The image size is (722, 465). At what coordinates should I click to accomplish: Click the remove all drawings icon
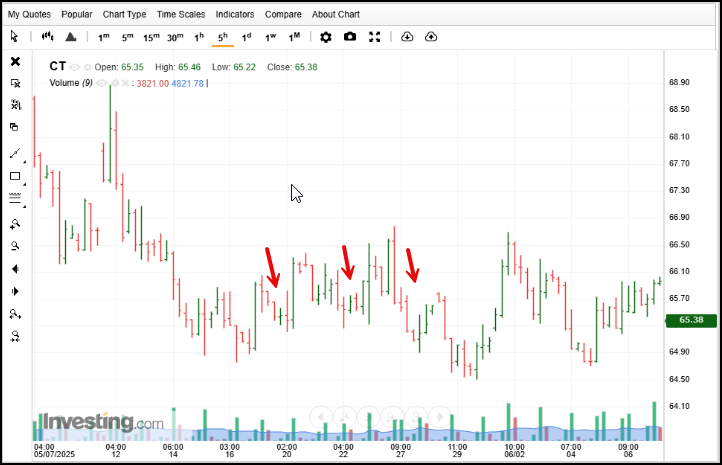point(16,105)
